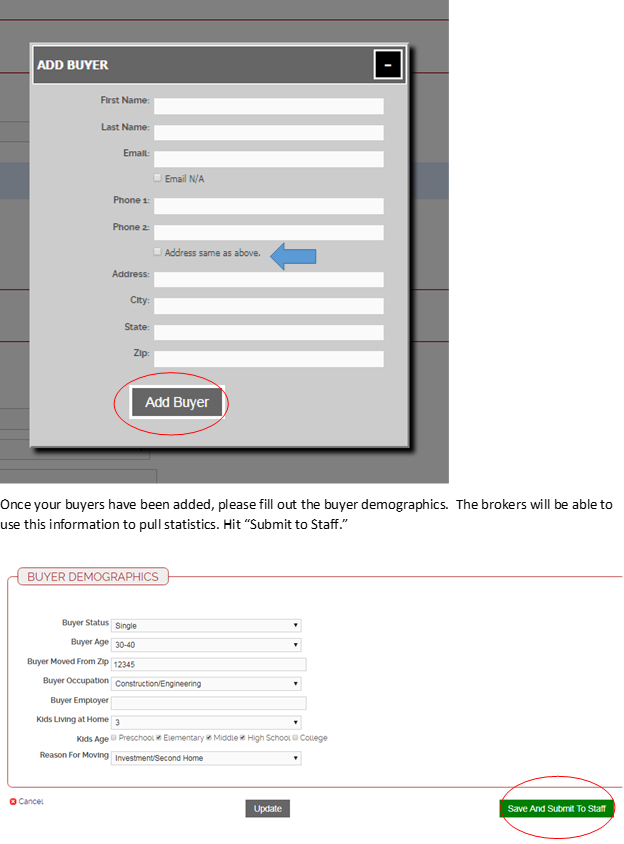Minimize the Add Buyer dialog
Image resolution: width=624 pixels, height=844 pixels.
coord(388,65)
